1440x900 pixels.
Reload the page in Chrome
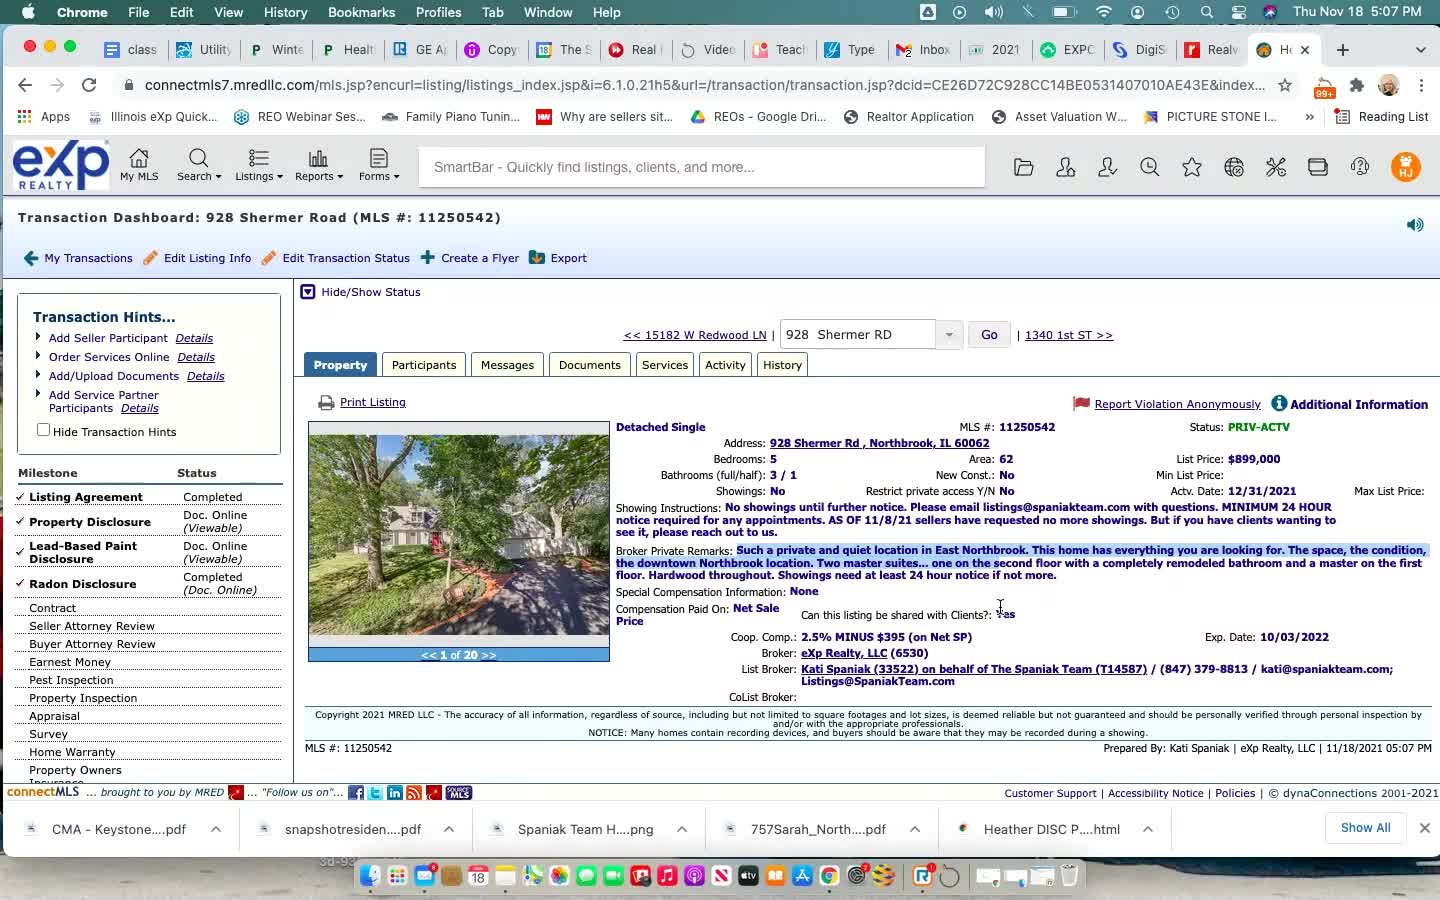click(x=89, y=85)
